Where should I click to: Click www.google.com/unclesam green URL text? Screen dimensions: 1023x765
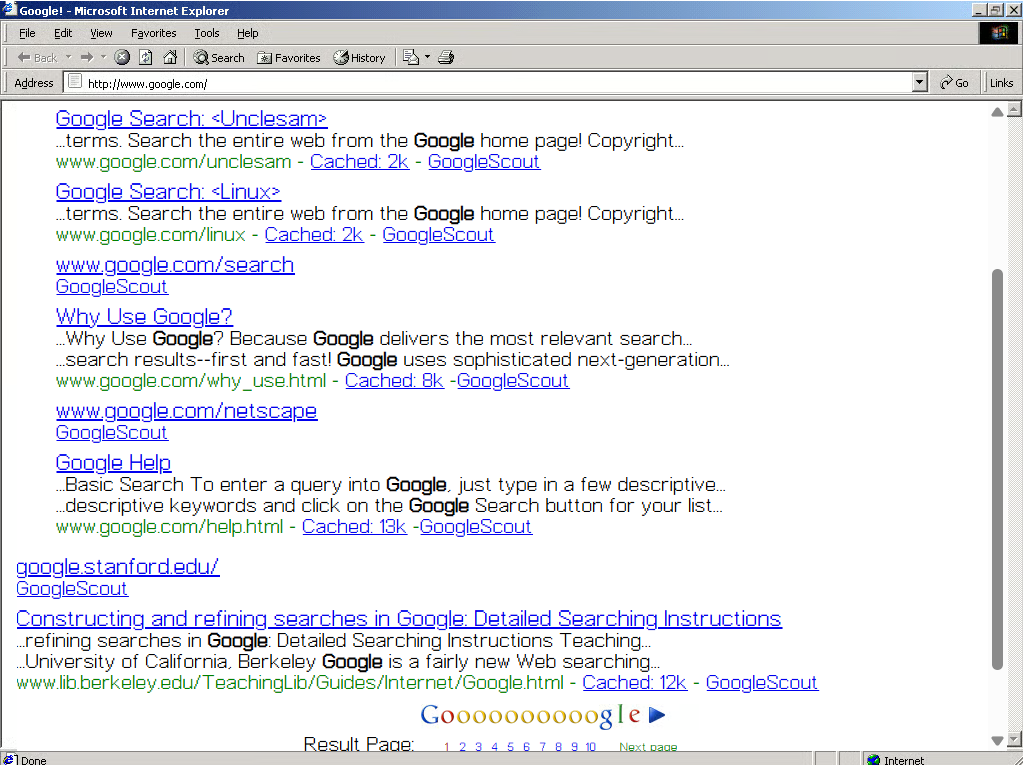[x=174, y=162]
